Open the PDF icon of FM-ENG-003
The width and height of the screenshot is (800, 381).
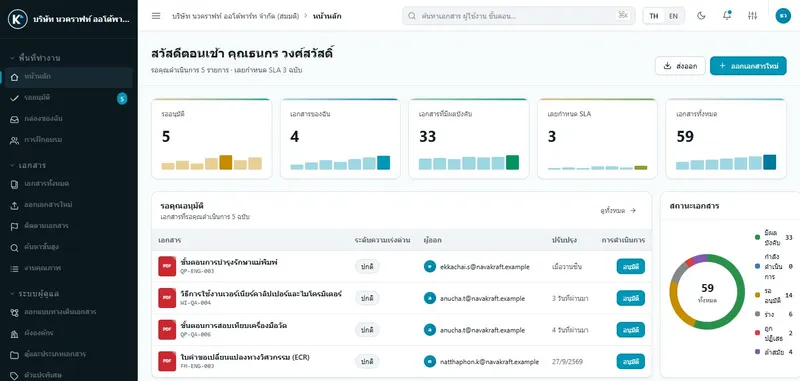click(x=167, y=361)
